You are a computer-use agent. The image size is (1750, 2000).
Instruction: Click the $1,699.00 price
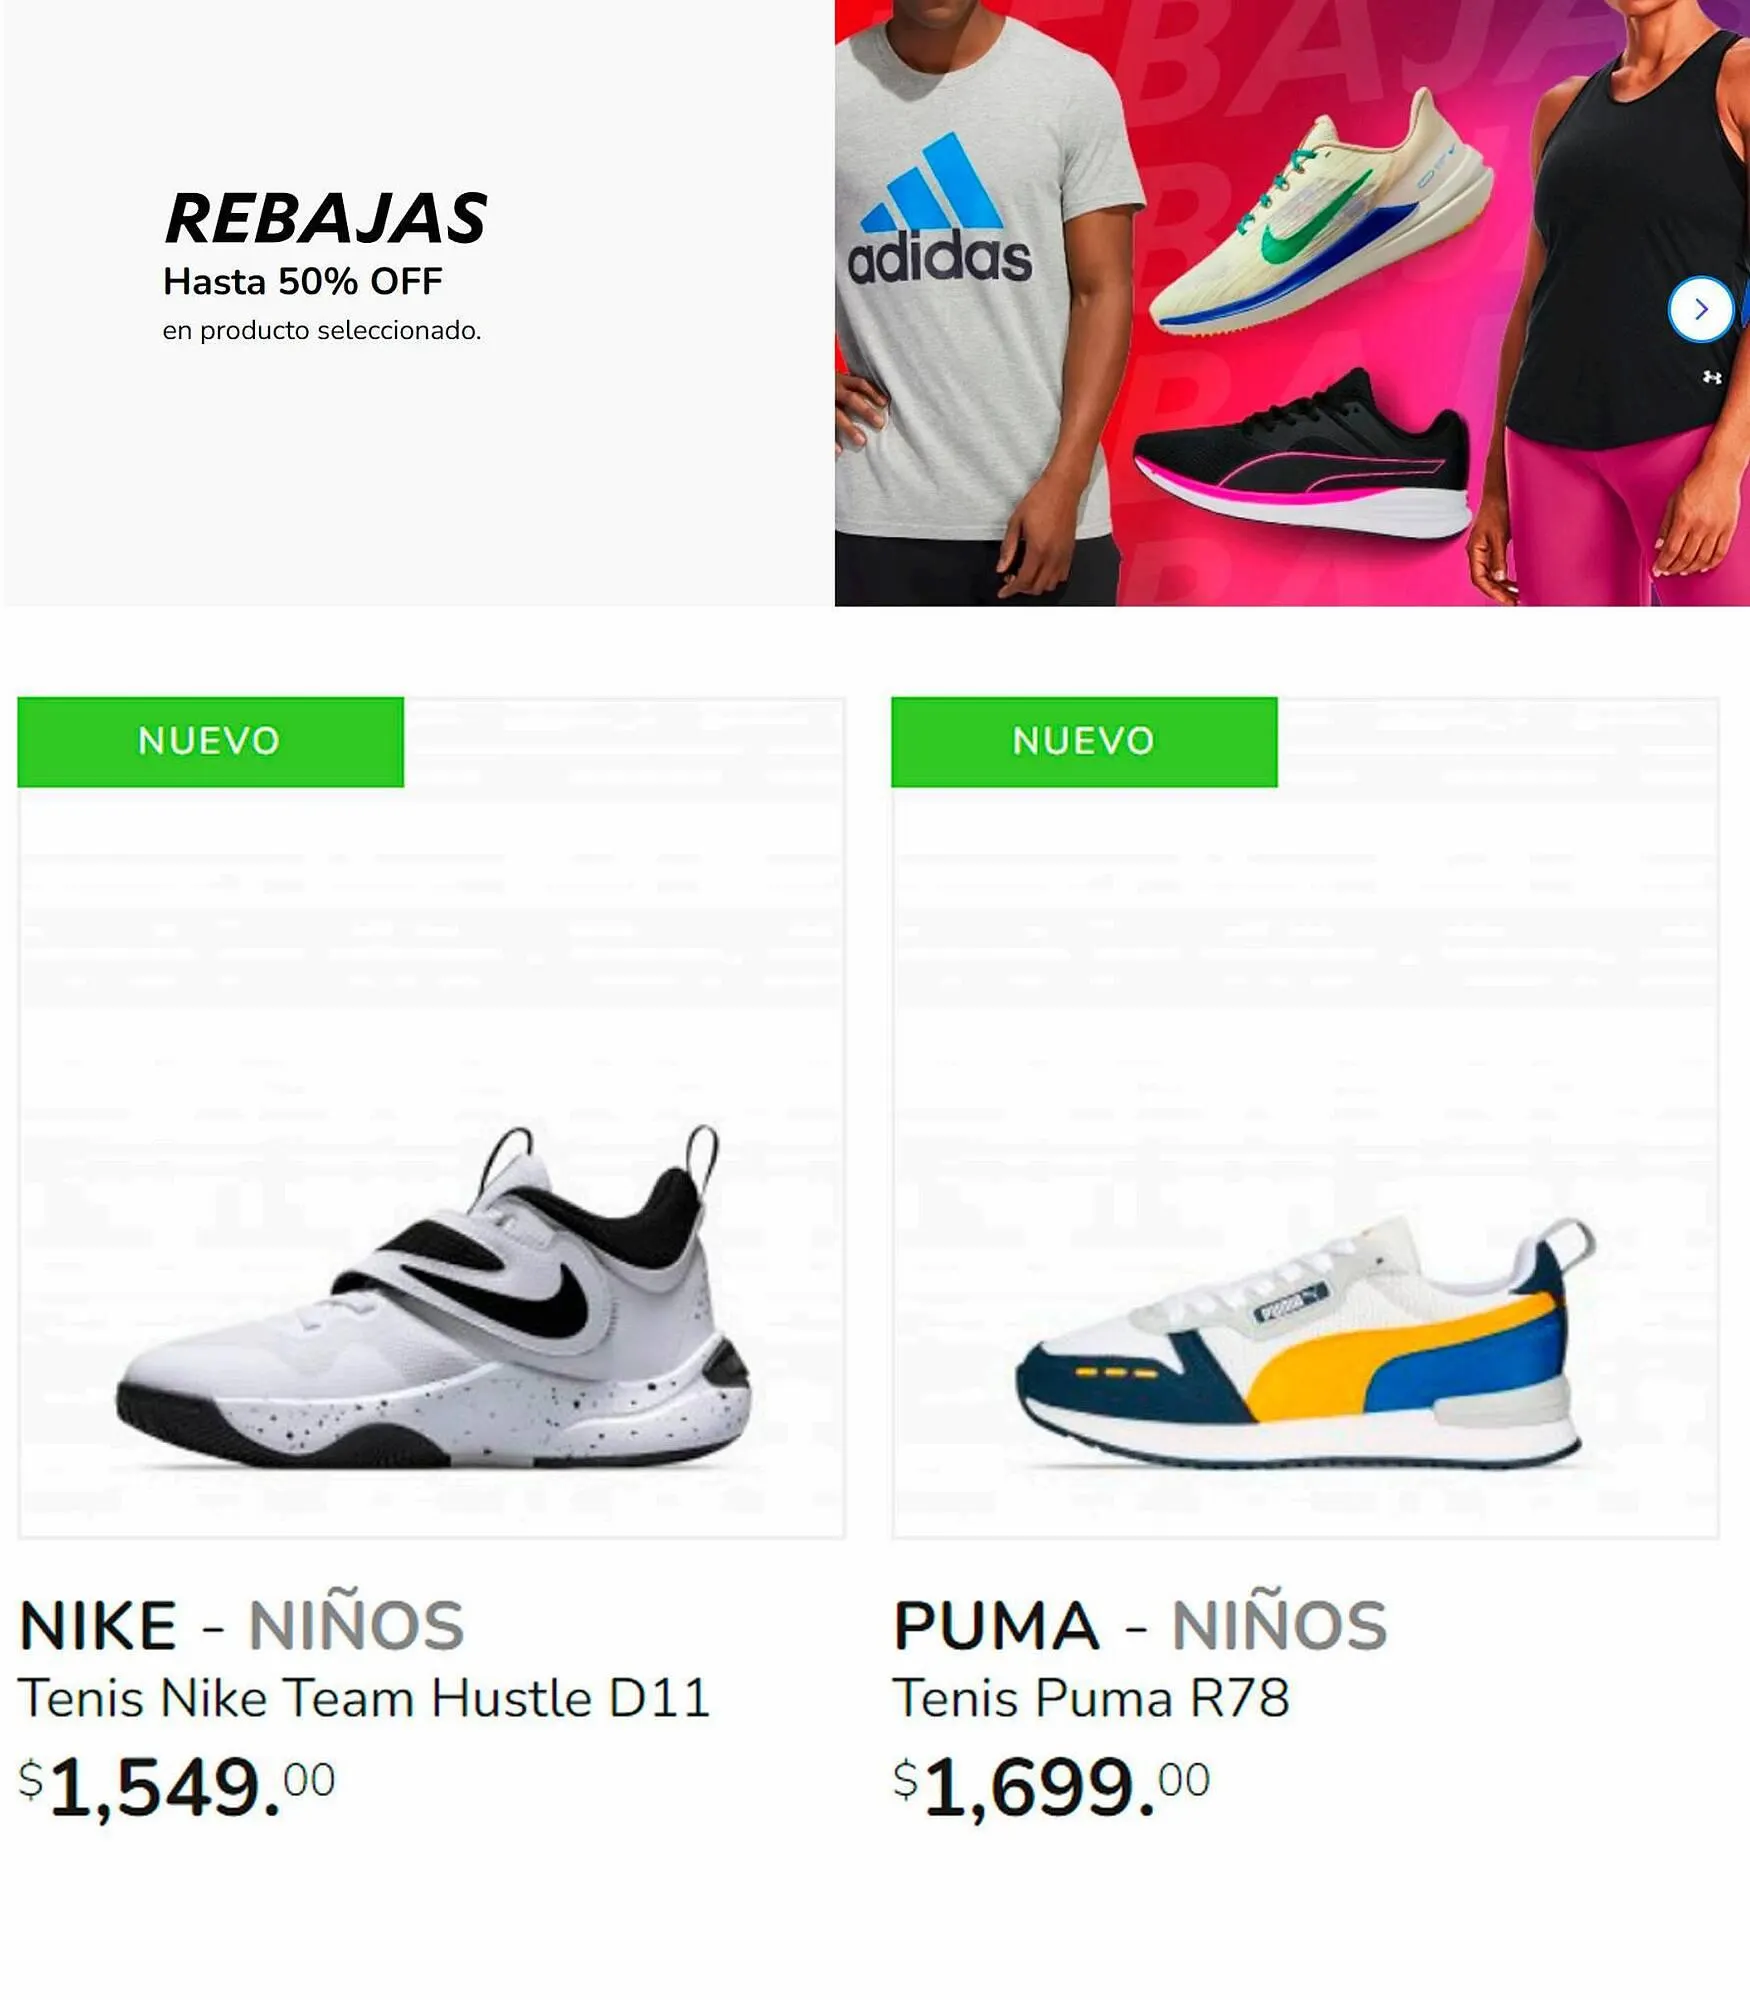[x=1052, y=1787]
